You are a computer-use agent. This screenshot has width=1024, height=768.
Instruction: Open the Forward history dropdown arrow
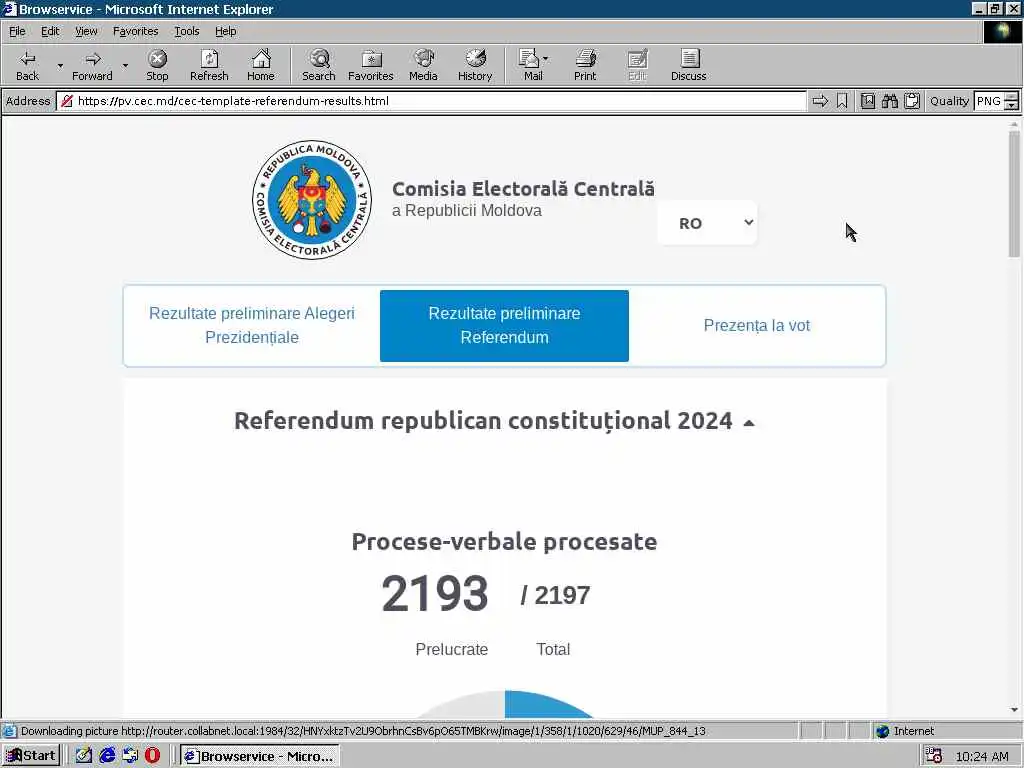[x=125, y=65]
